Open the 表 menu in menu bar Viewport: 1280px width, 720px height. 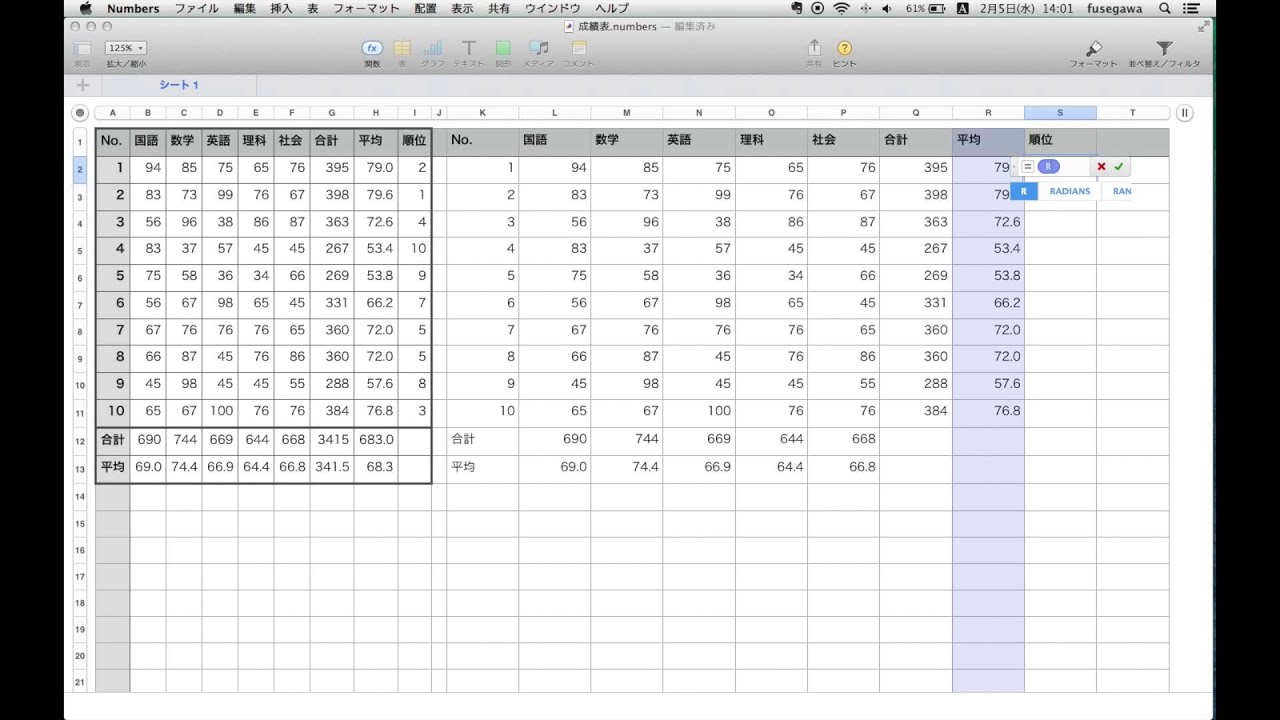click(313, 8)
